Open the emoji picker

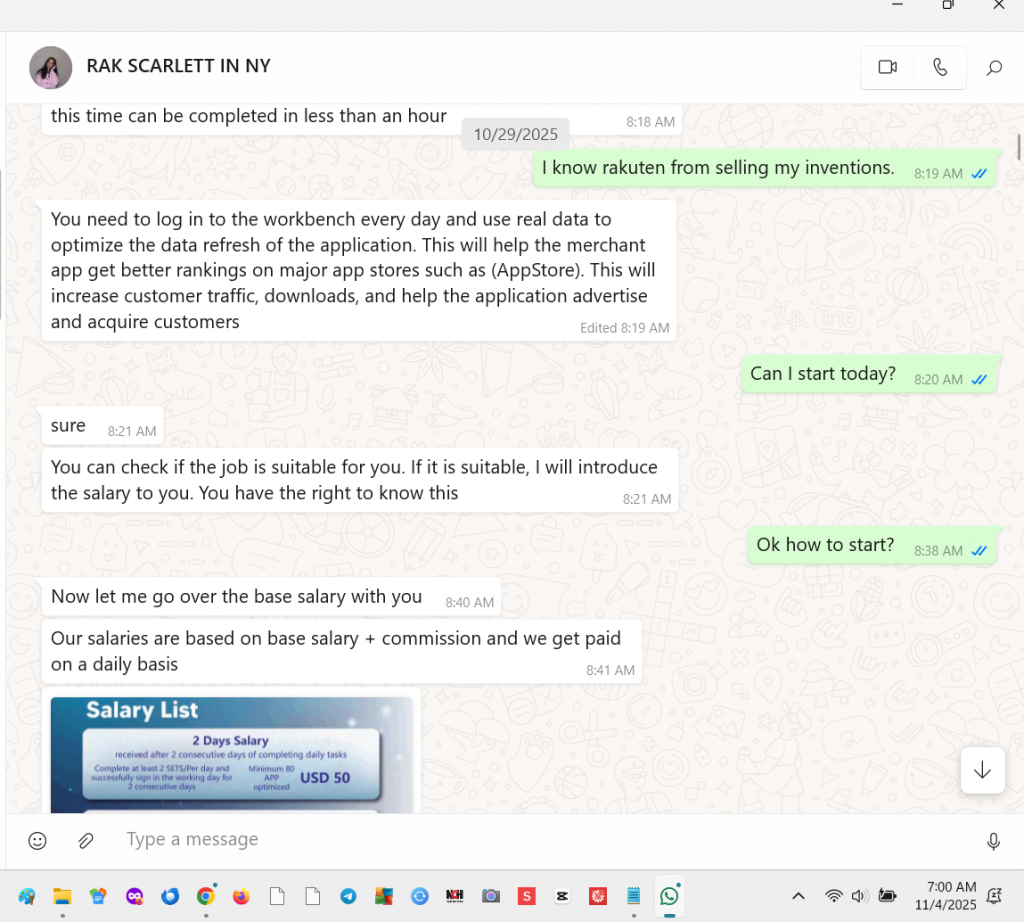click(37, 841)
